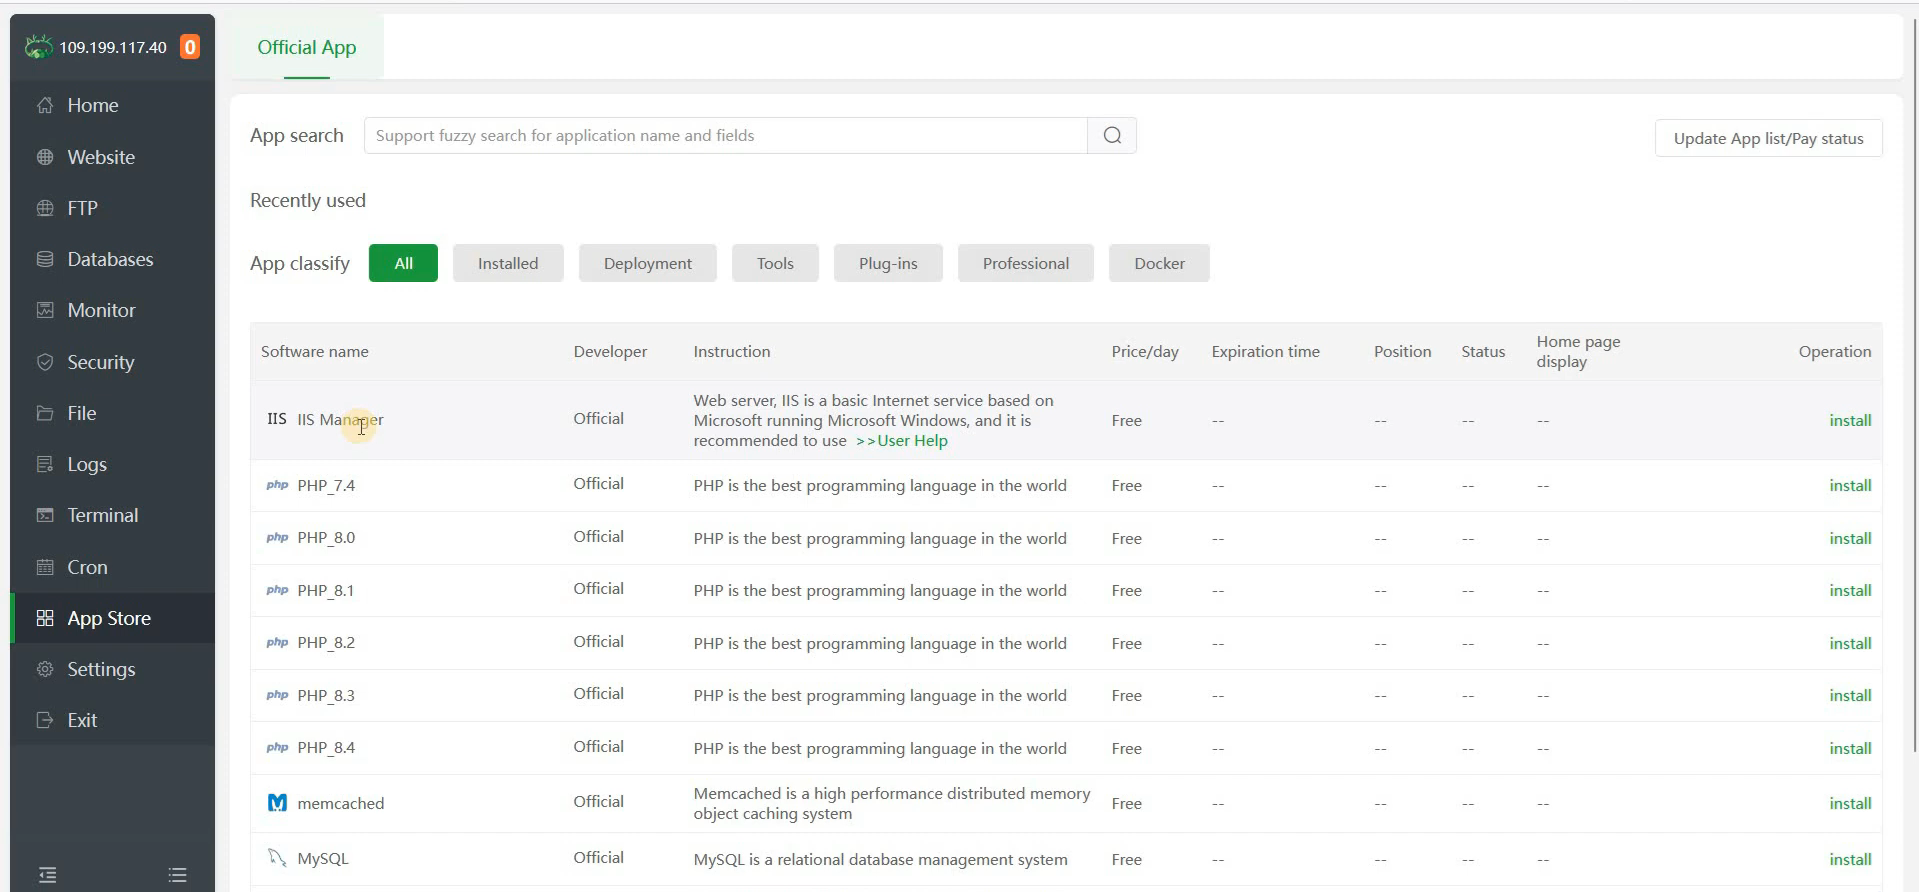This screenshot has width=1919, height=892.
Task: Click the Software name column header
Action: (x=314, y=351)
